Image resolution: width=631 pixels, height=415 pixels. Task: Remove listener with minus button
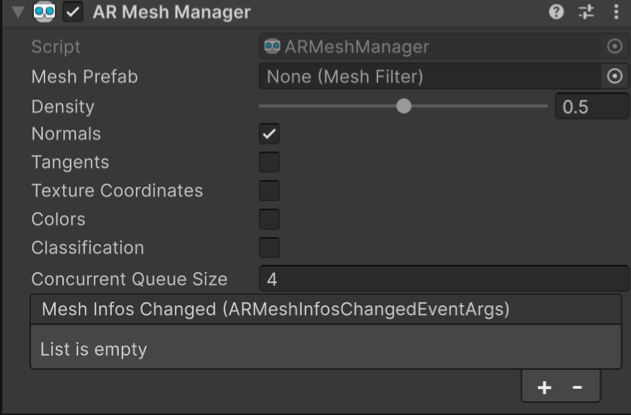pyautogui.click(x=577, y=387)
